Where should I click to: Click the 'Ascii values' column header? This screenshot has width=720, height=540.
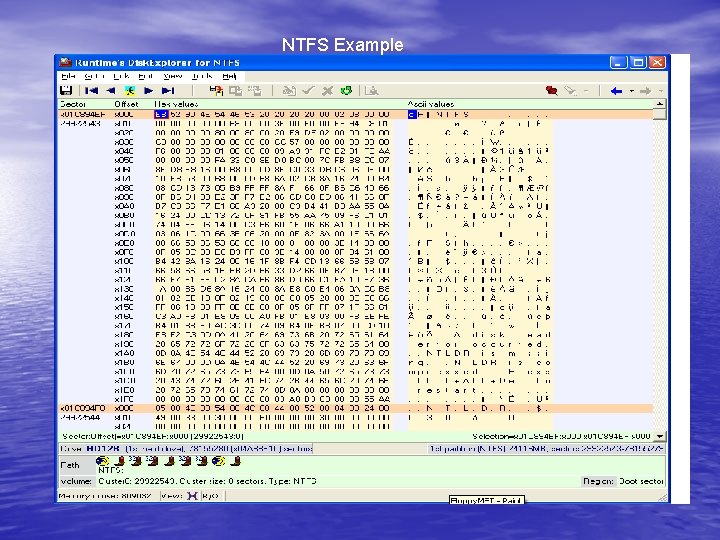[431, 104]
